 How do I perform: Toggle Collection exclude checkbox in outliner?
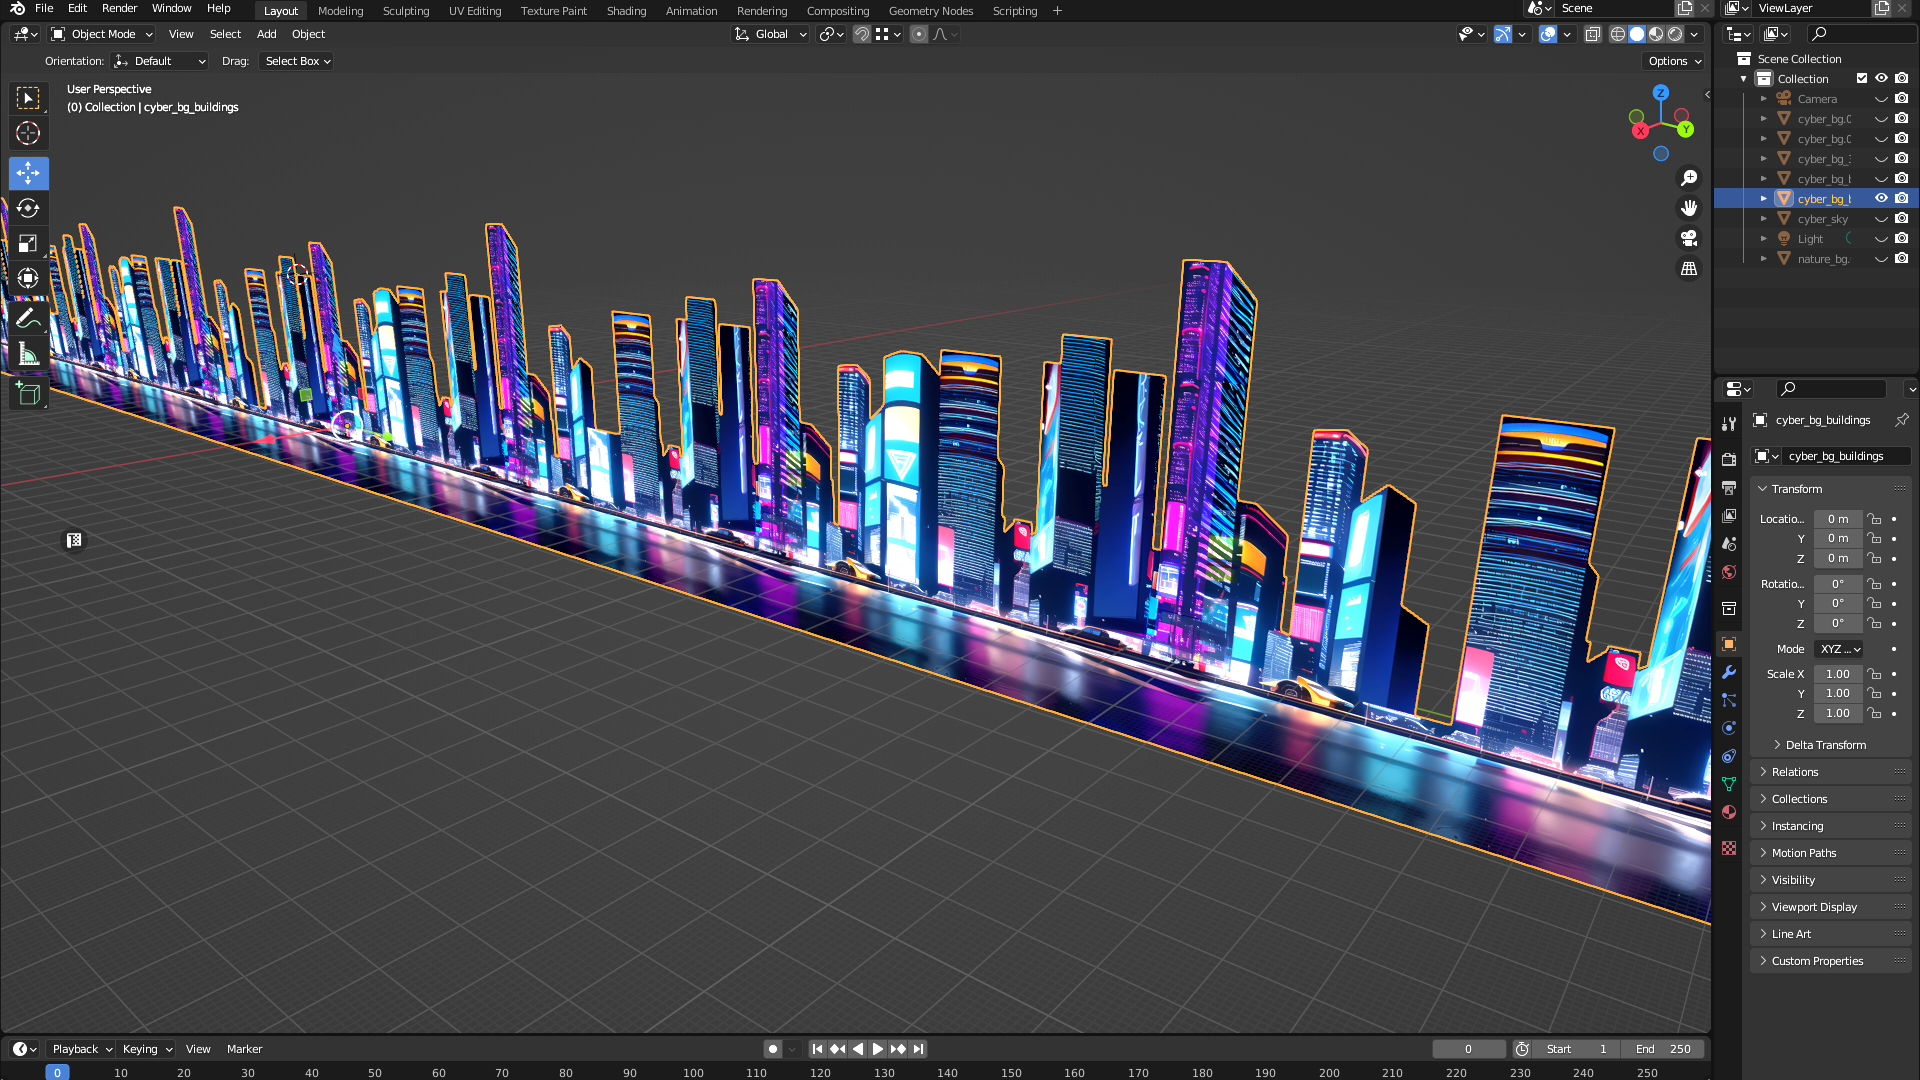coord(1862,78)
